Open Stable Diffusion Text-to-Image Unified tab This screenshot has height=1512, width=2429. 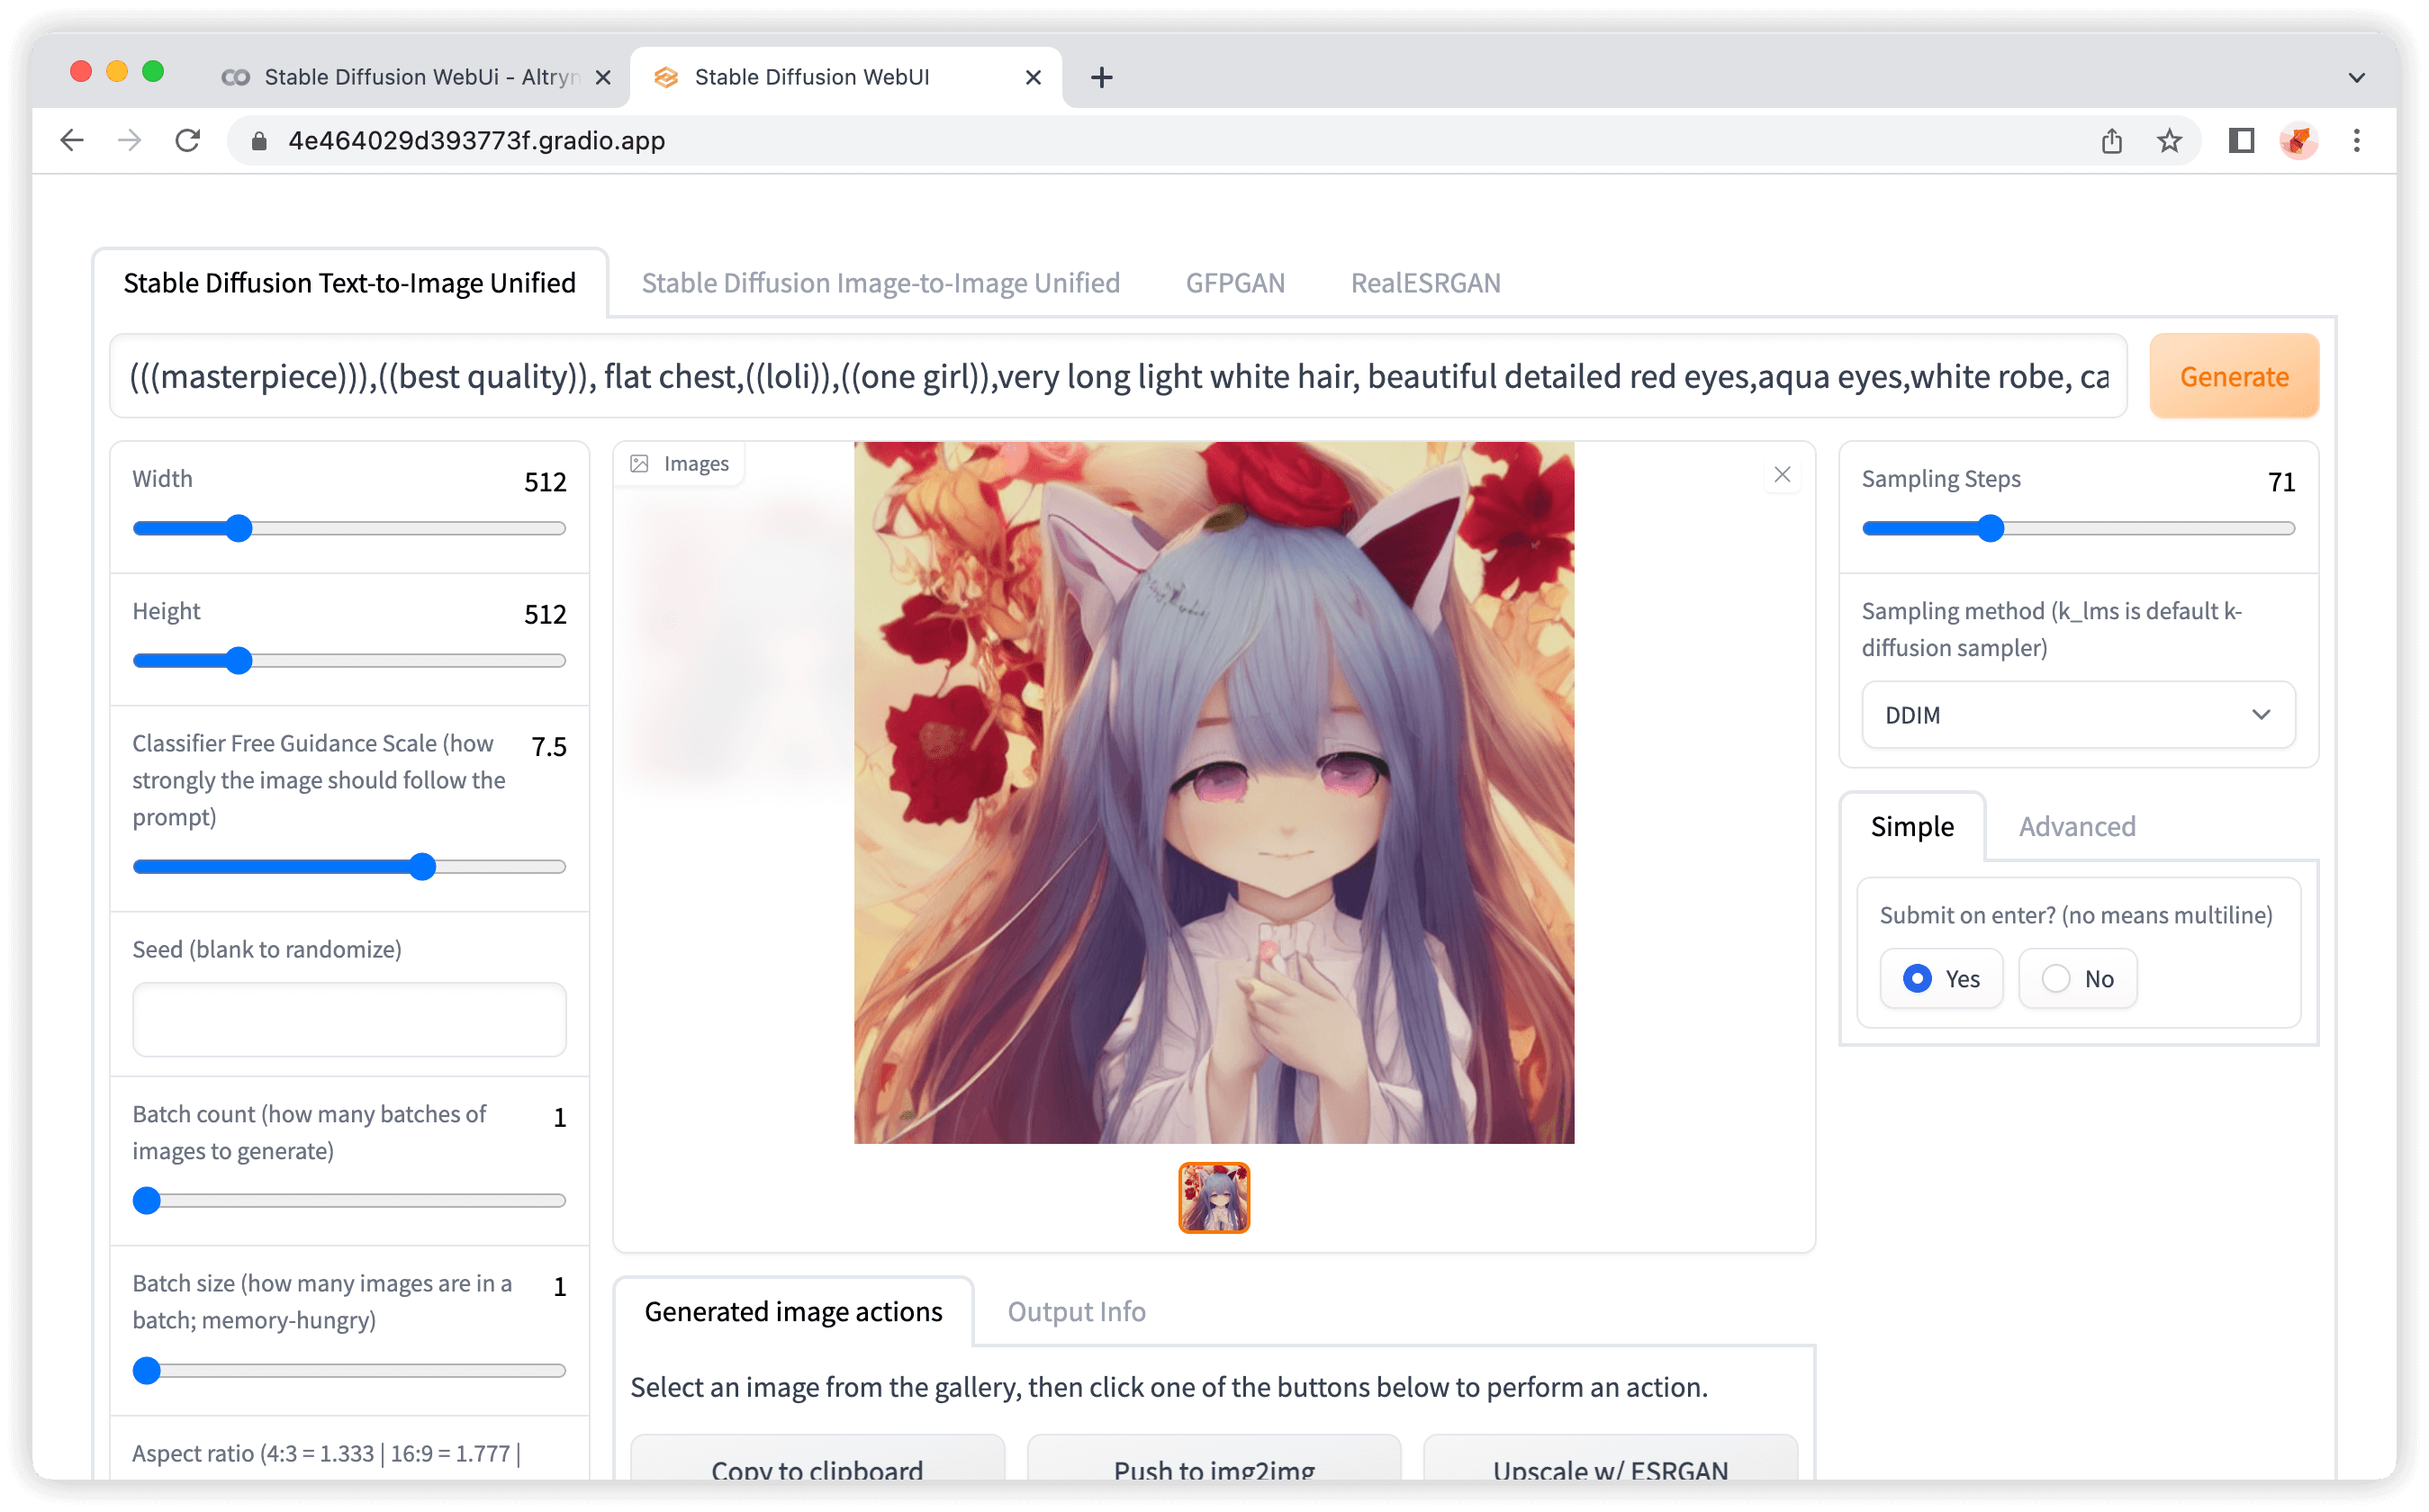point(349,283)
